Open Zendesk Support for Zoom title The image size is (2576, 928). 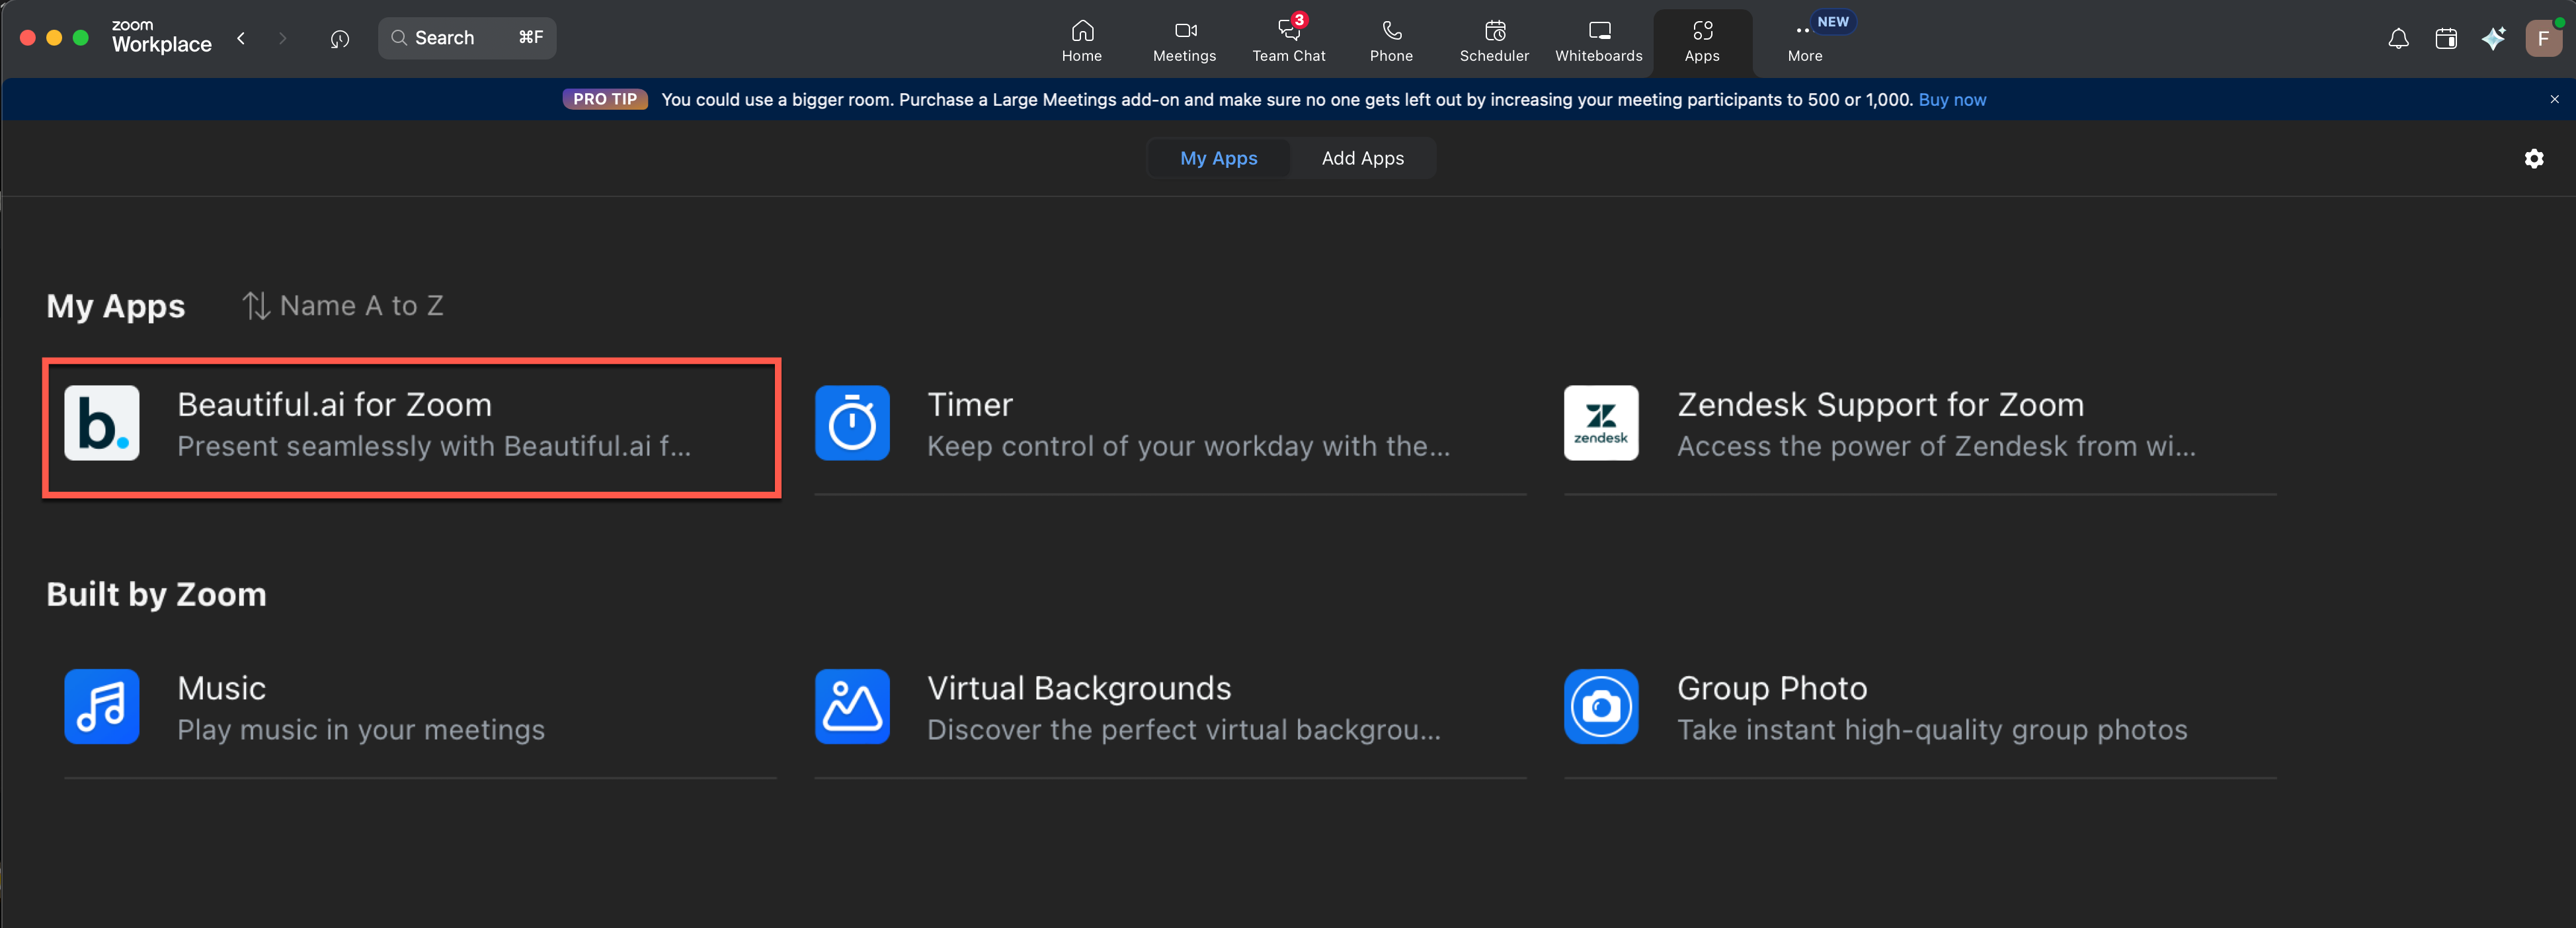1880,405
